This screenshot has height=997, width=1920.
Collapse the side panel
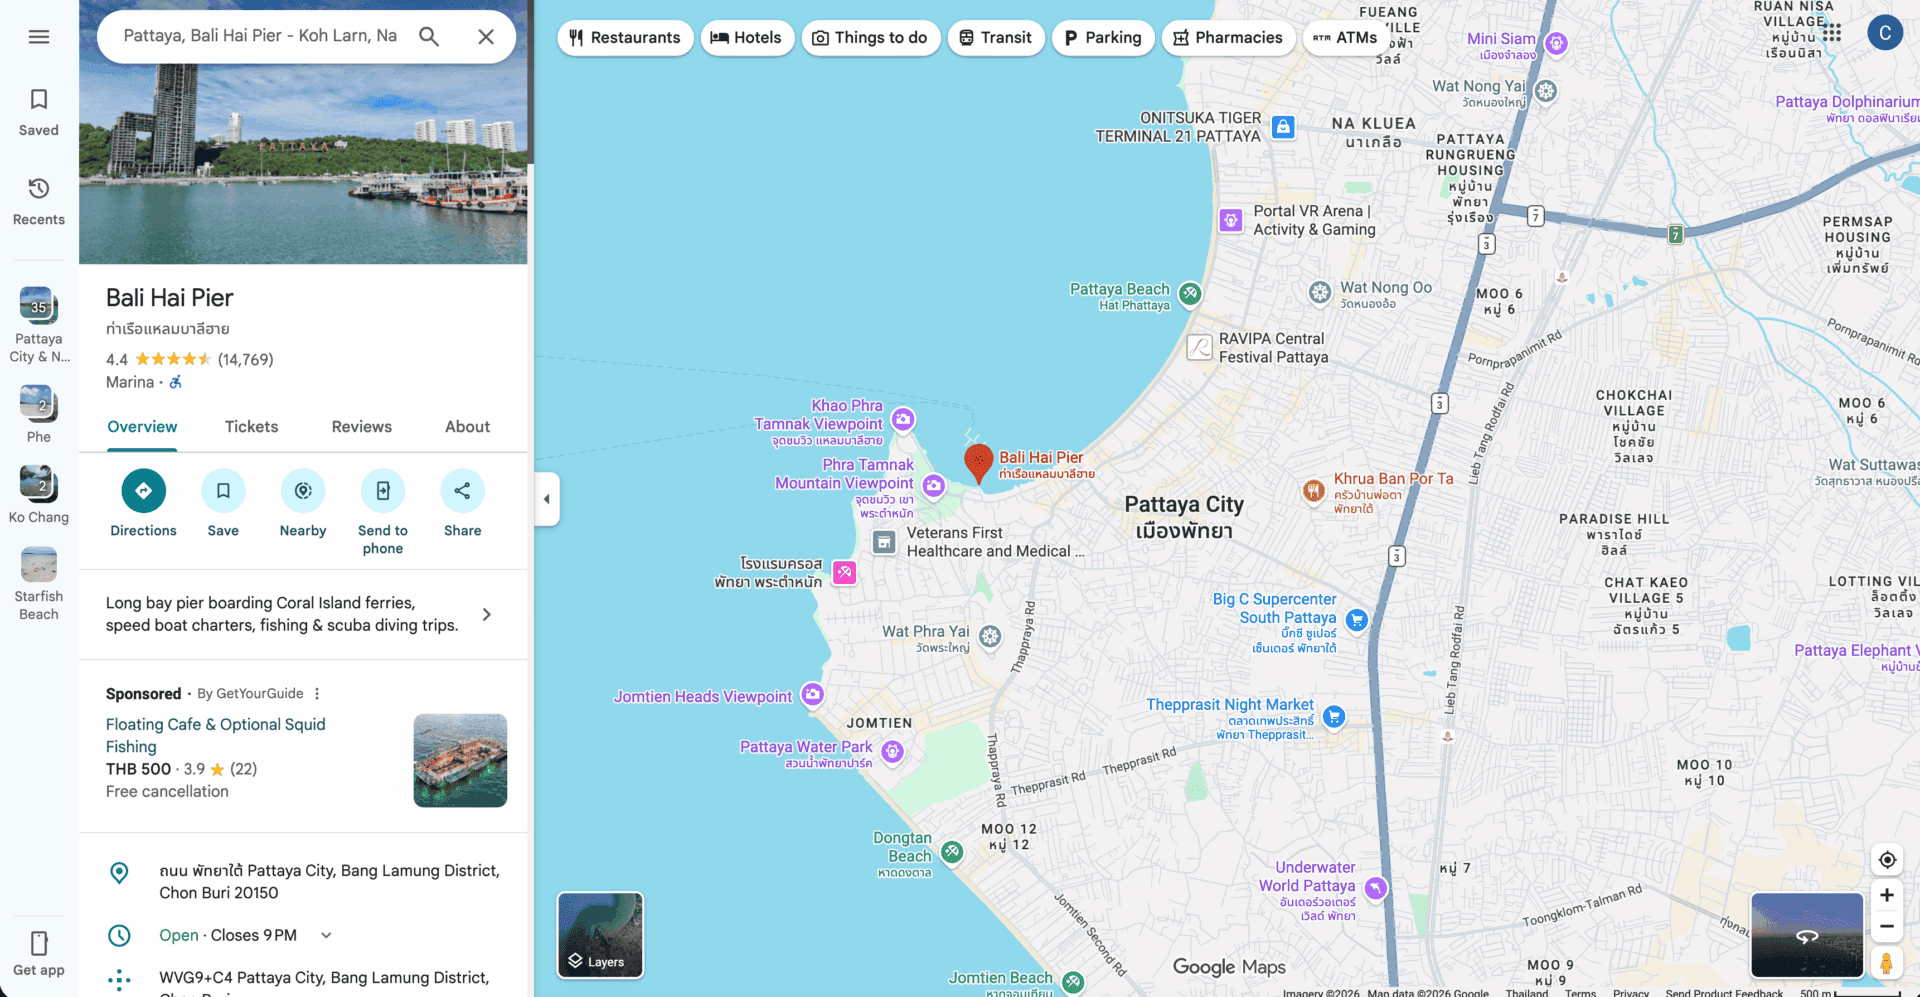(x=547, y=499)
